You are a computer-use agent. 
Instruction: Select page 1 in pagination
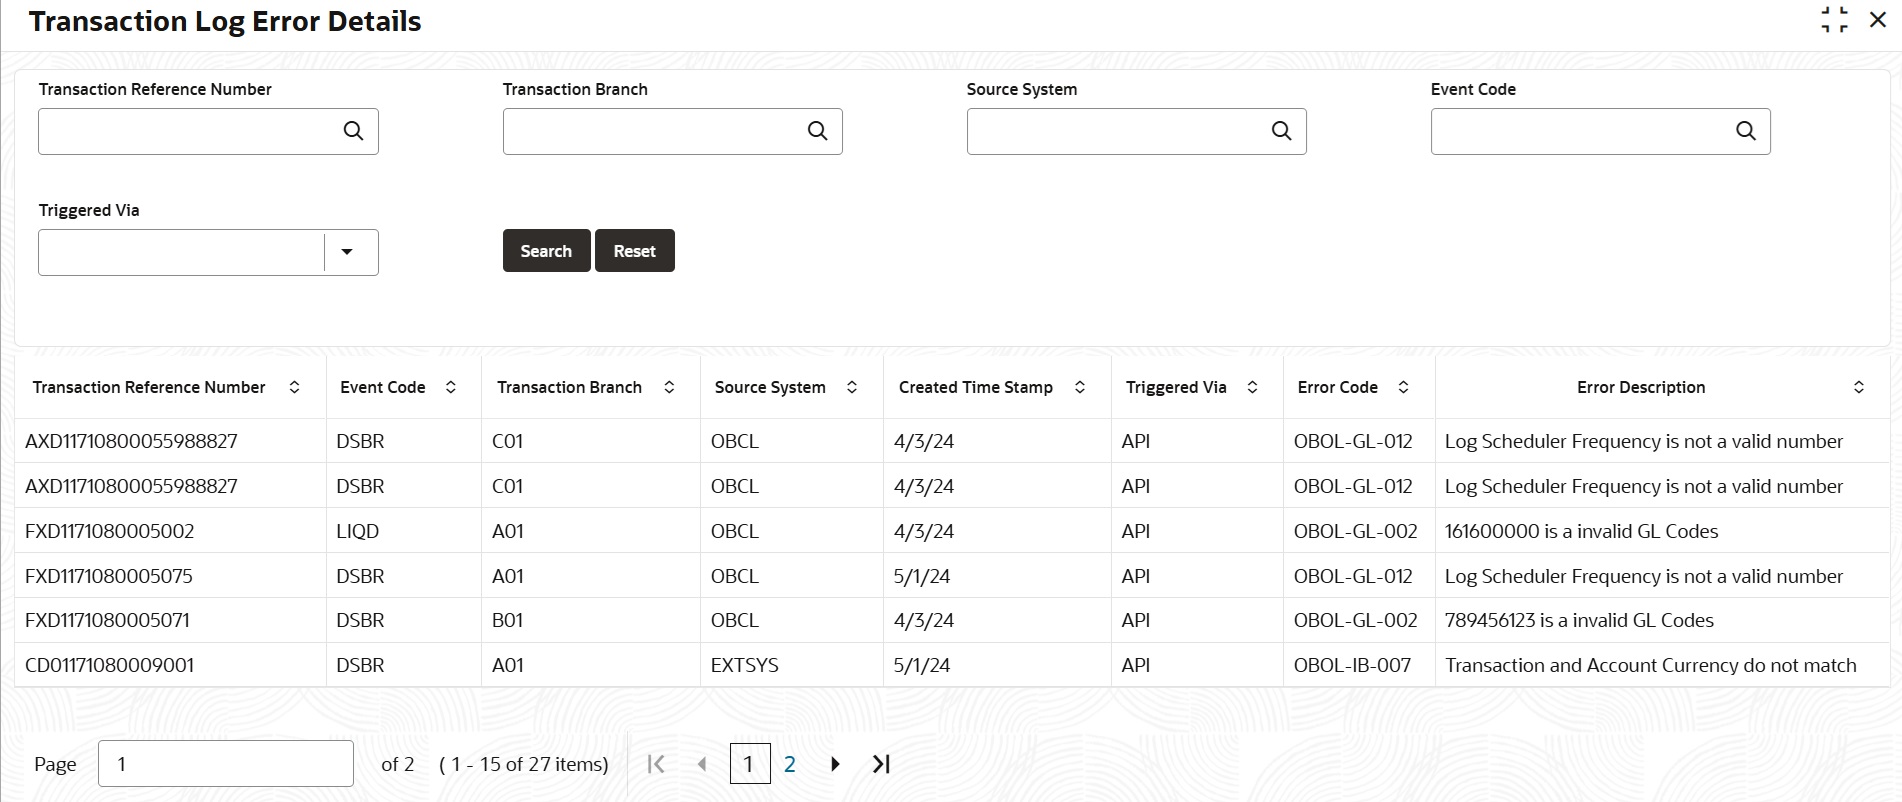[x=749, y=765]
